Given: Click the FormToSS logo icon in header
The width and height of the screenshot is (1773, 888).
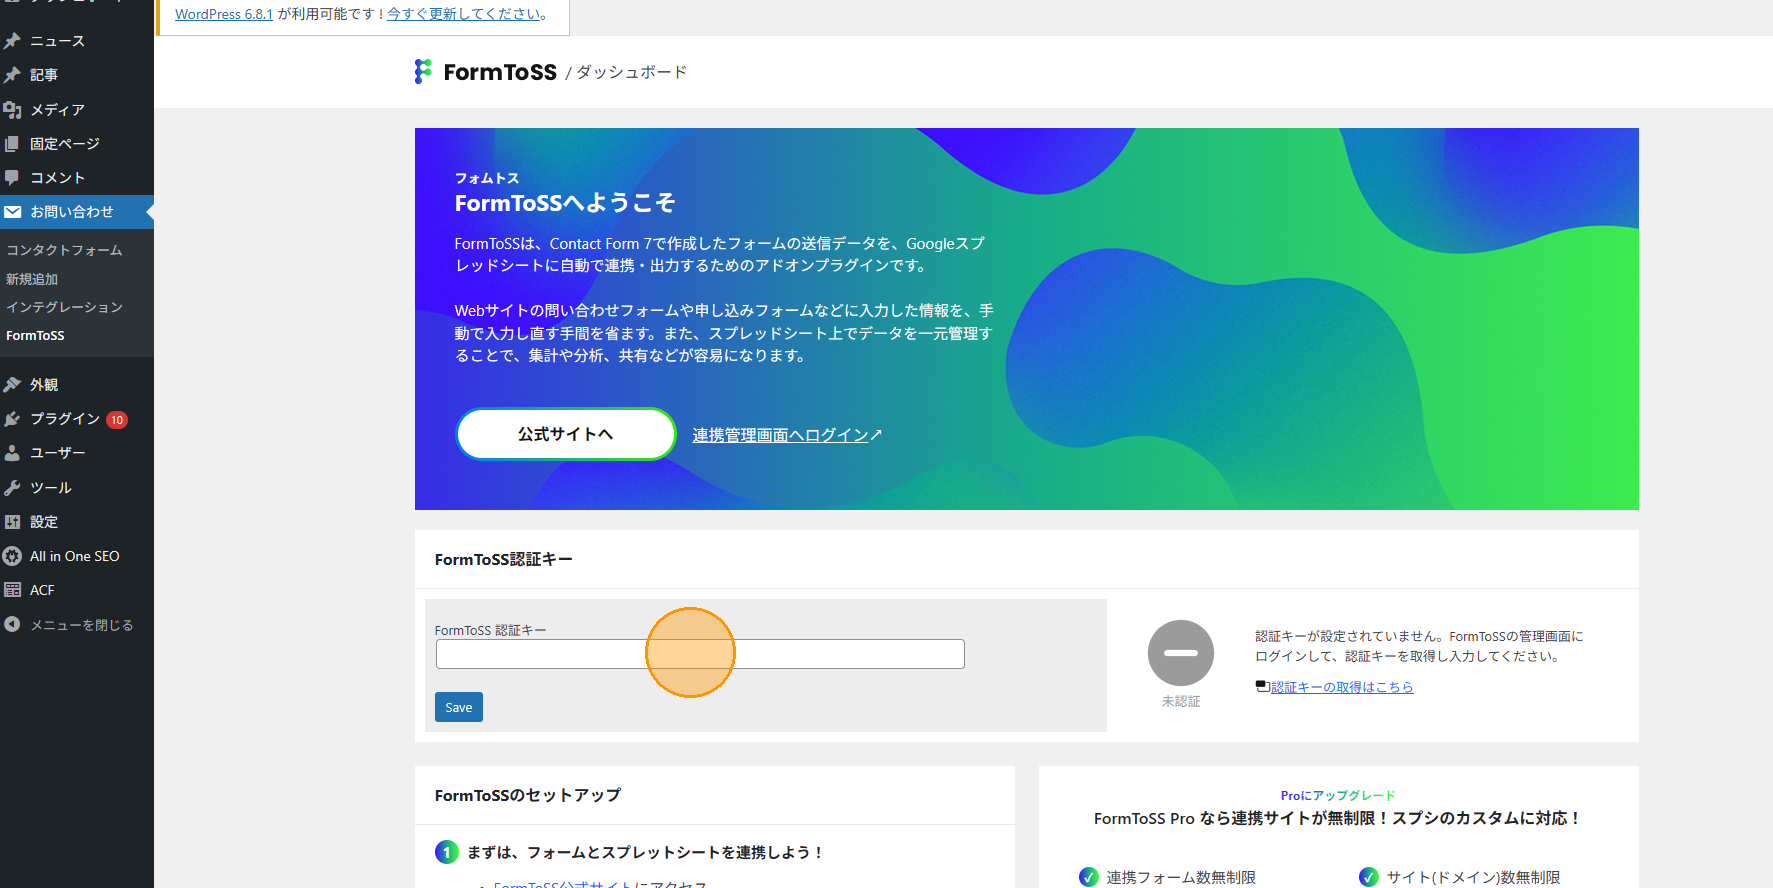Looking at the screenshot, I should click(x=424, y=71).
